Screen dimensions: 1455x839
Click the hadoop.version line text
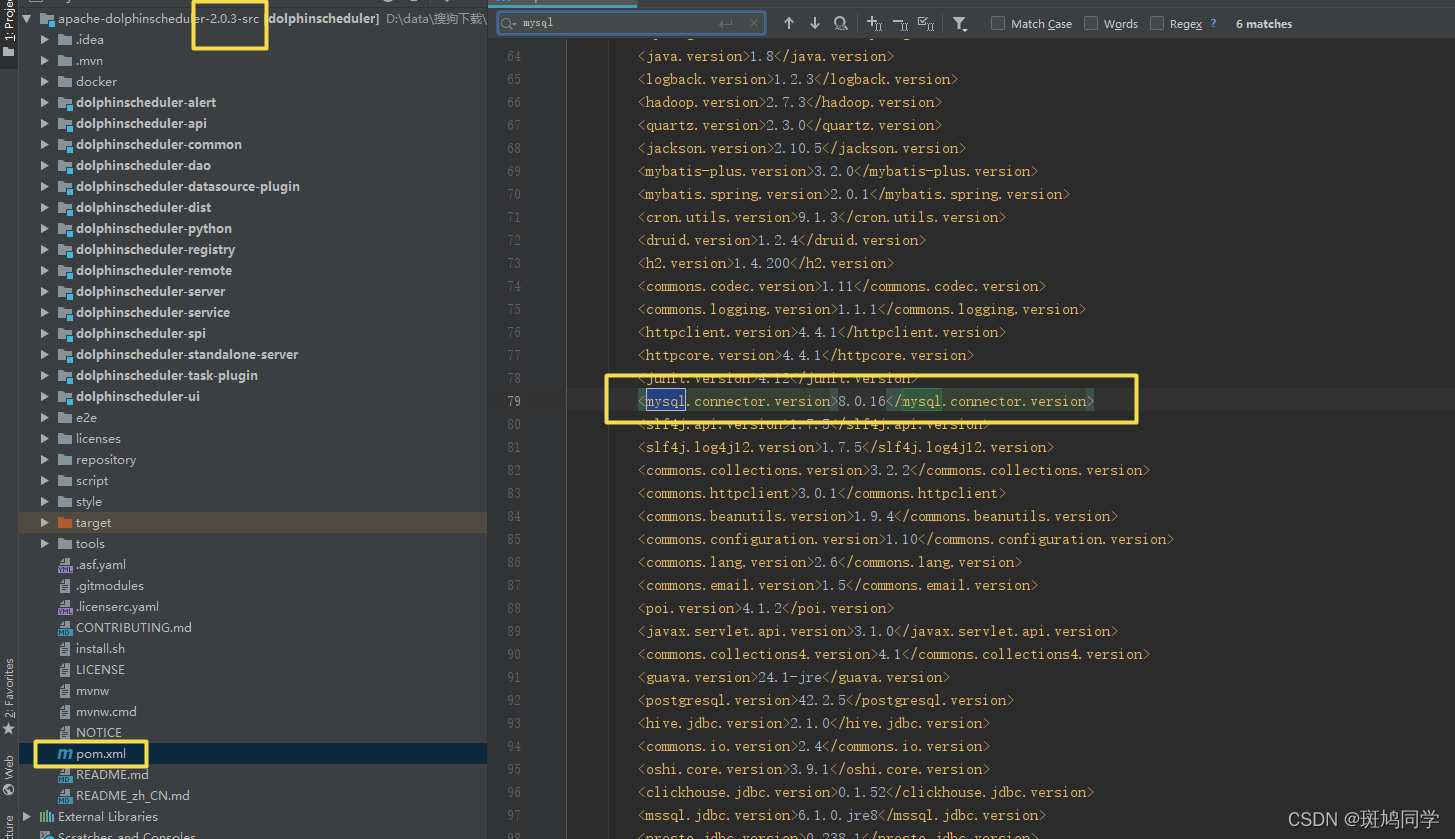pyautogui.click(x=790, y=102)
